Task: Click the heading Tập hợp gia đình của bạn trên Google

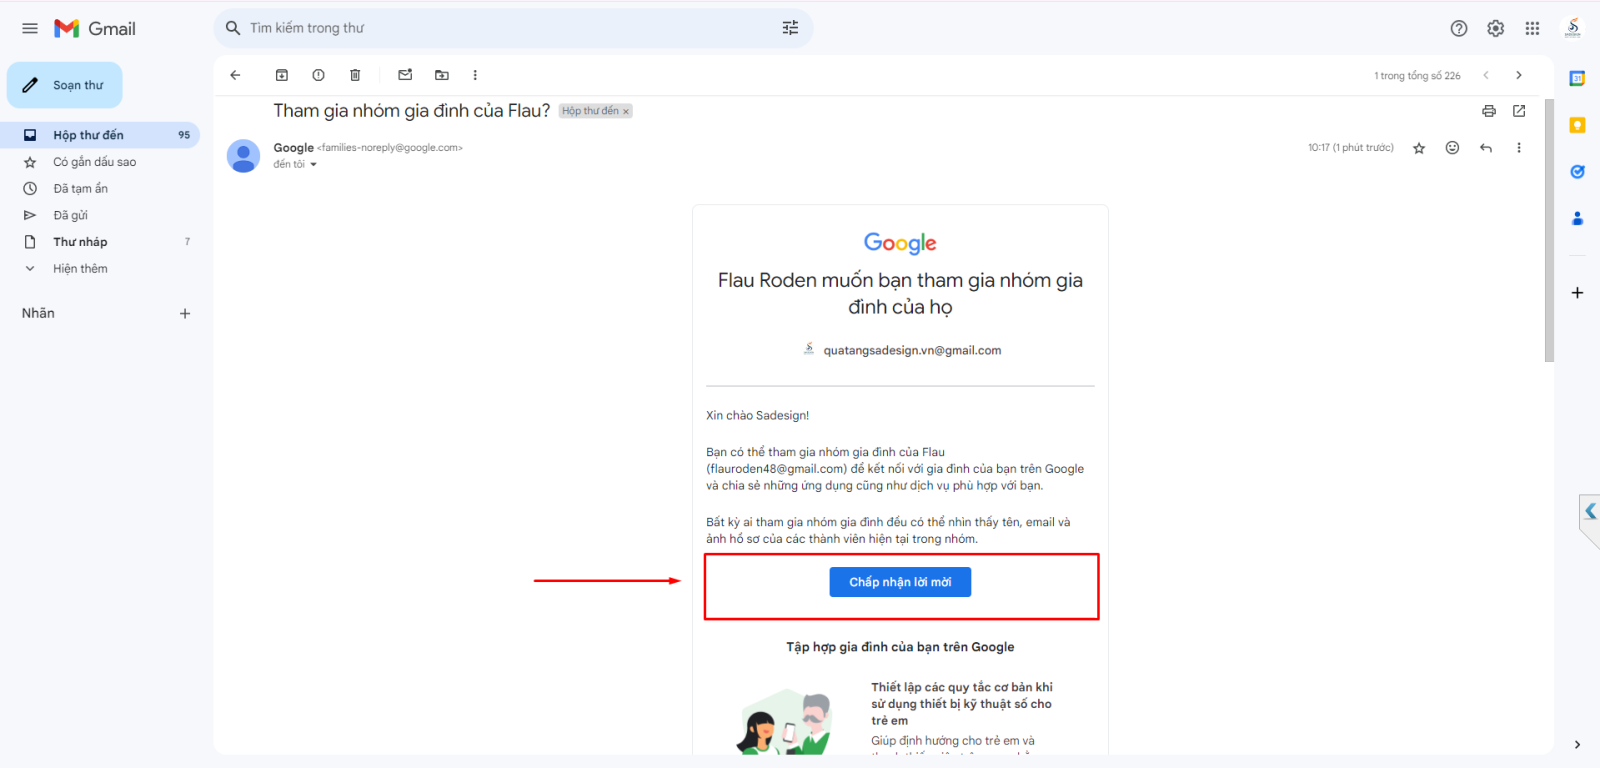Action: point(900,647)
